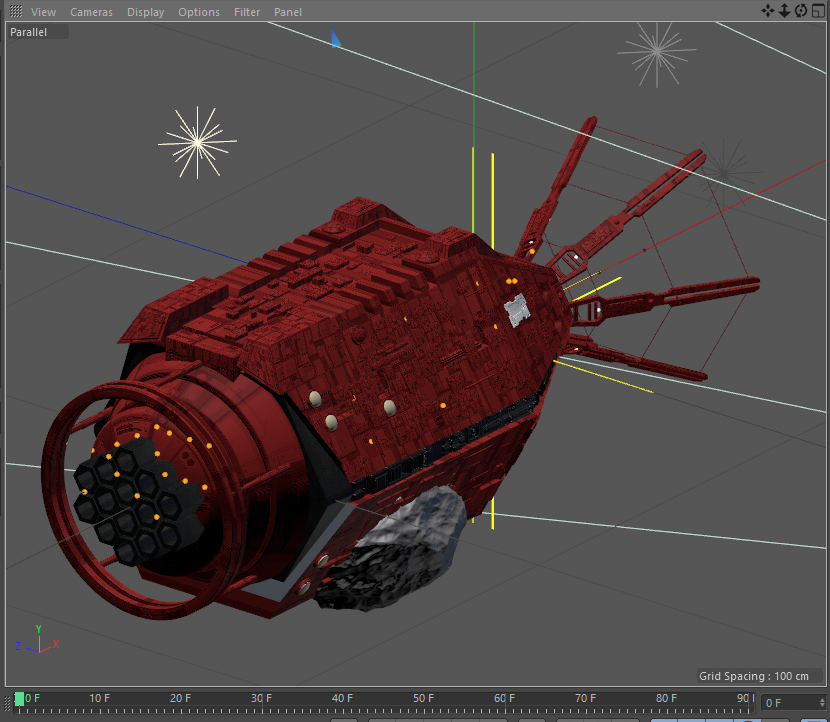Click the viewport grip handle beside View
Viewport: 830px width, 722px height.
[15, 12]
